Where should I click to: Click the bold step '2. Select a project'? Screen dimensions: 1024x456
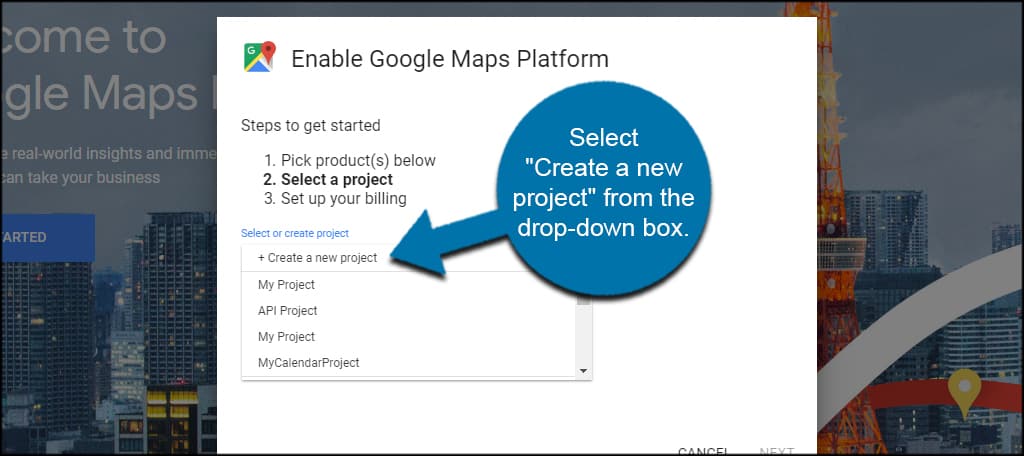point(328,179)
